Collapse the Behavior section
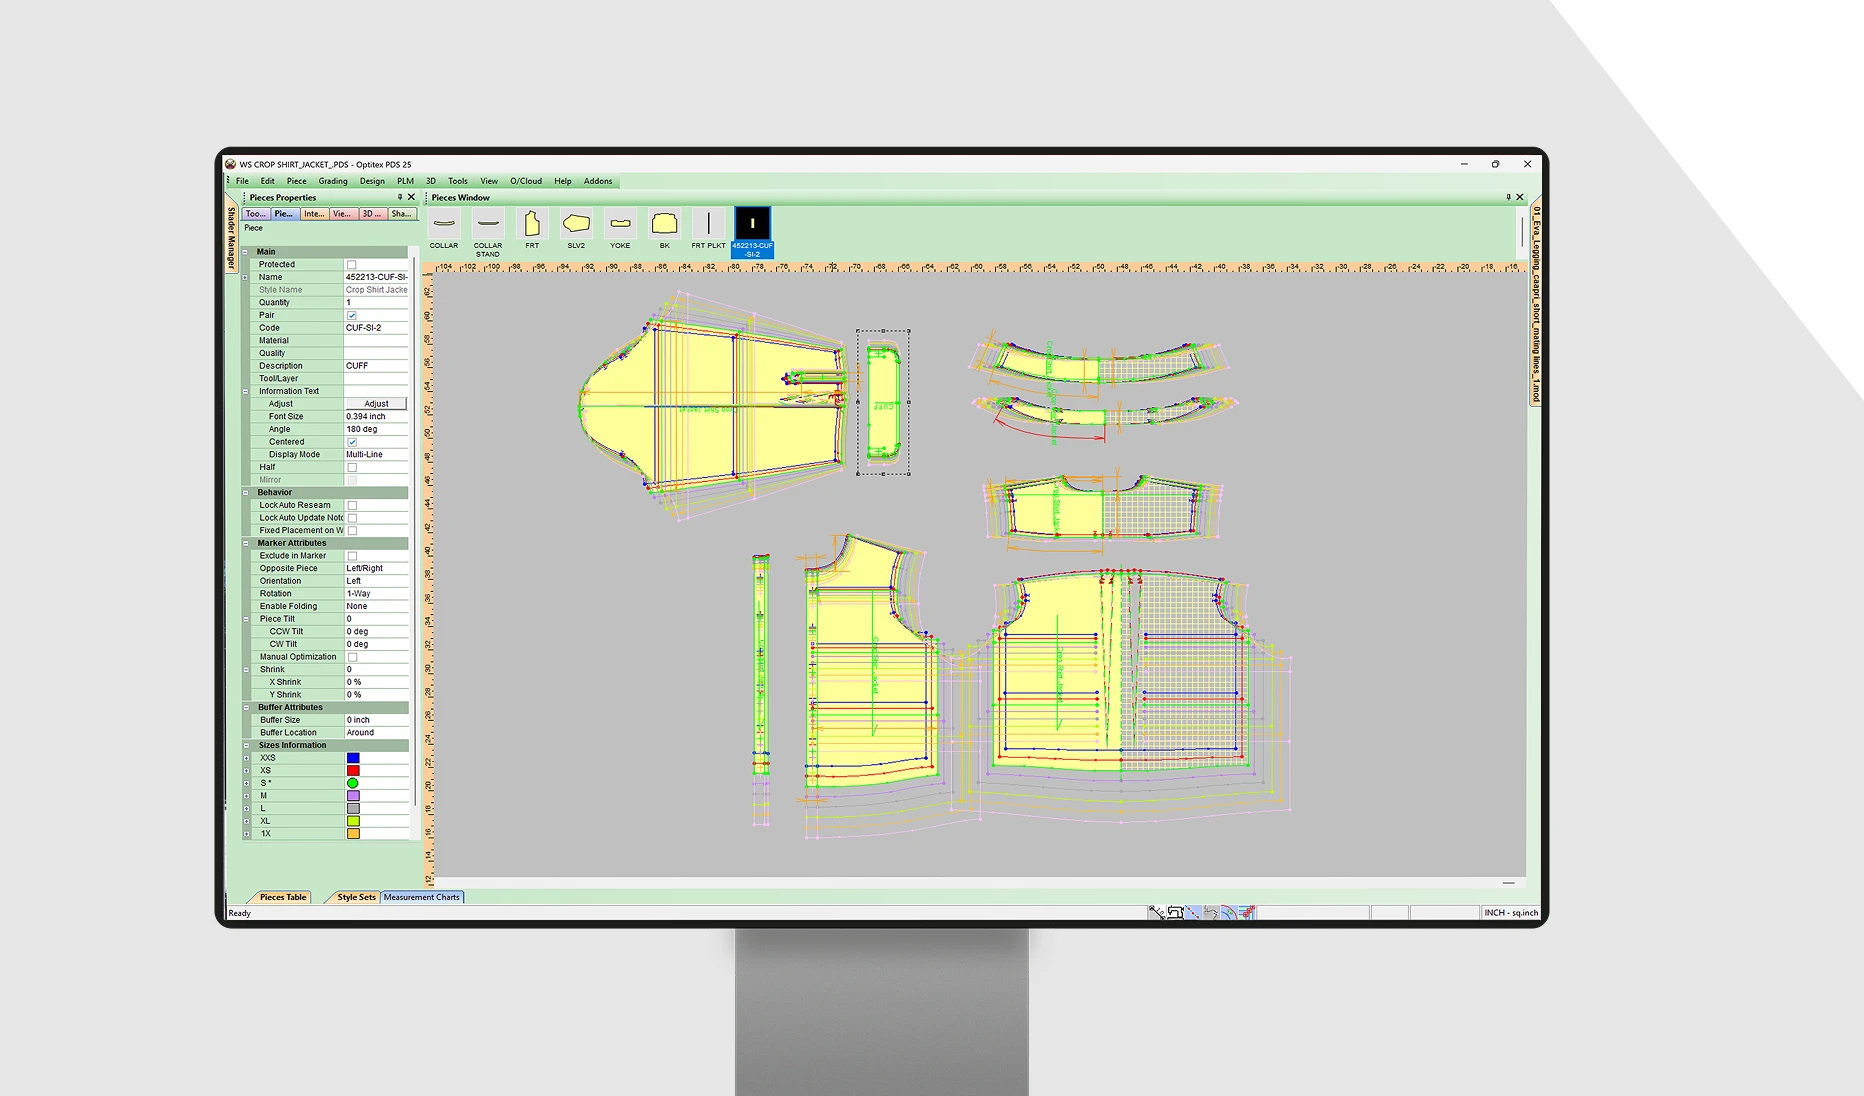This screenshot has height=1096, width=1864. (x=244, y=492)
